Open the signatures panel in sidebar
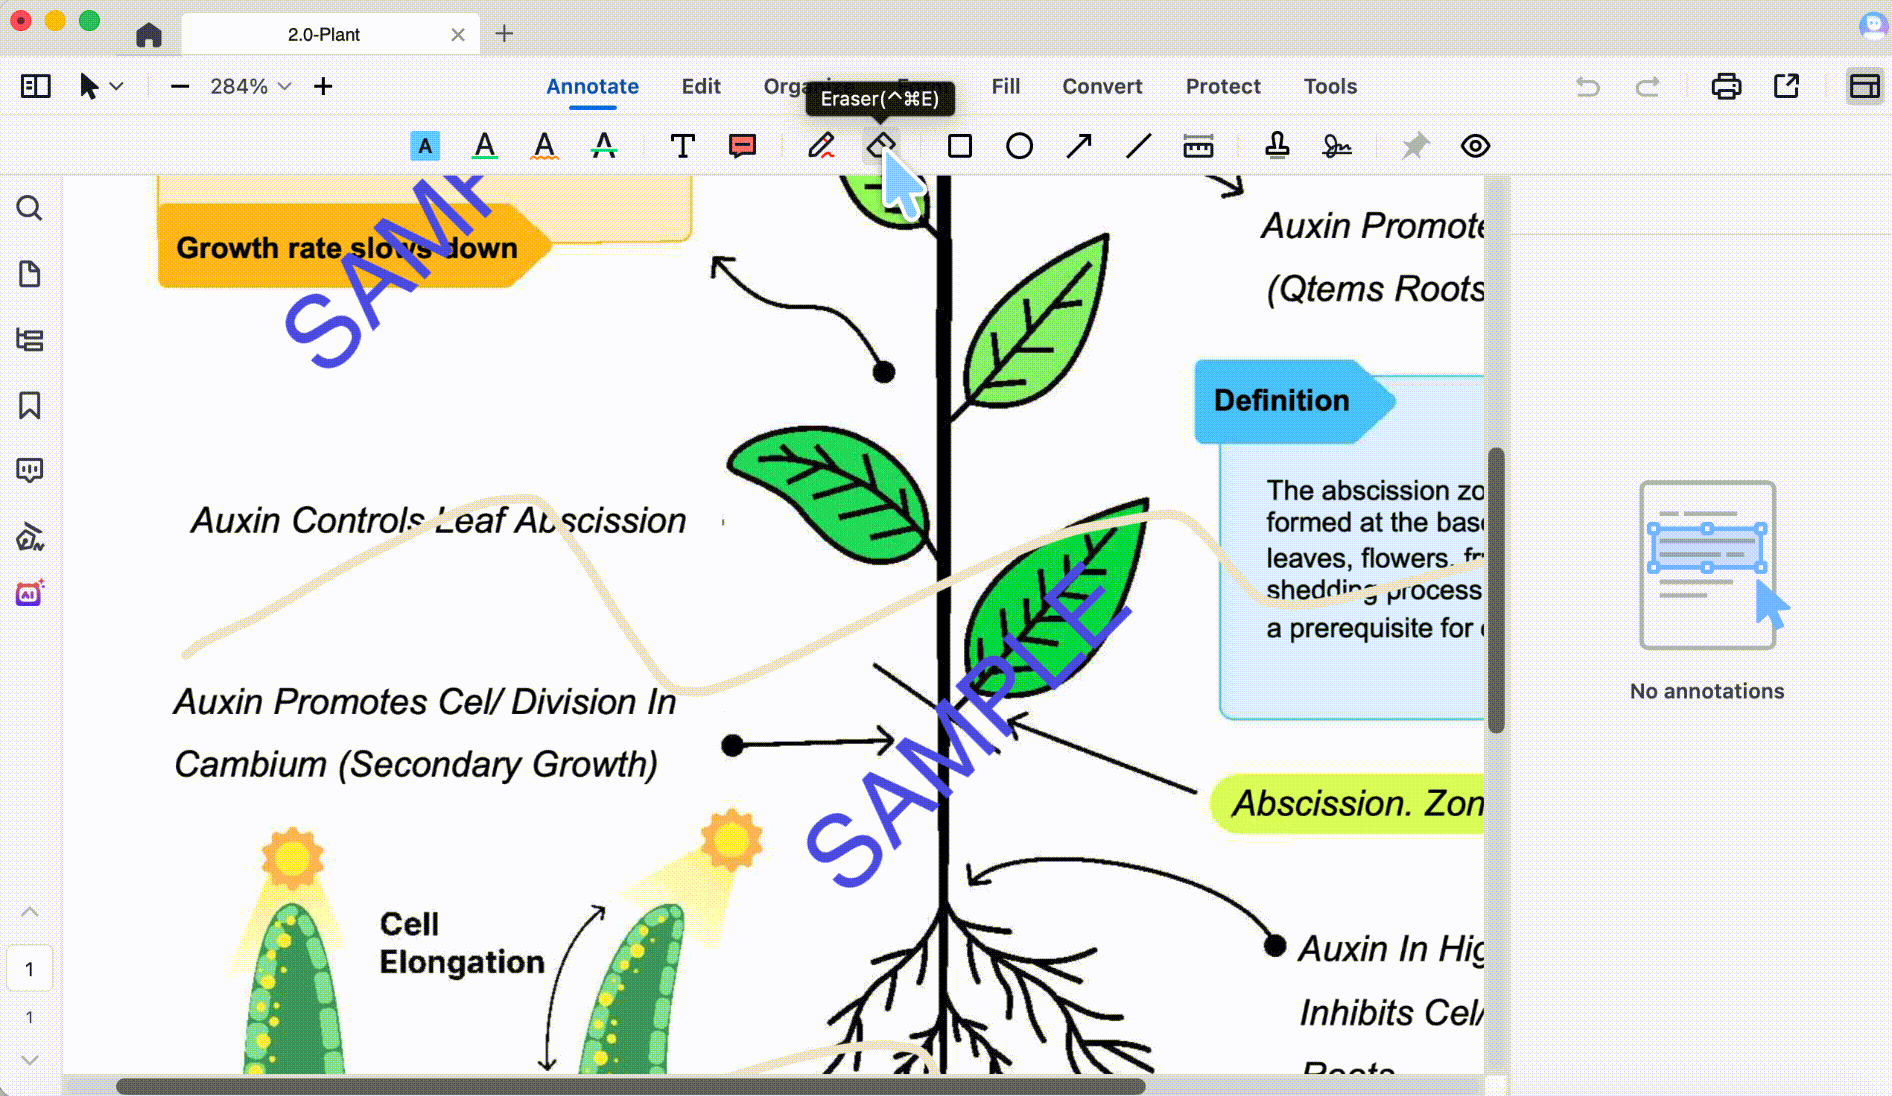The image size is (1892, 1096). [30, 537]
